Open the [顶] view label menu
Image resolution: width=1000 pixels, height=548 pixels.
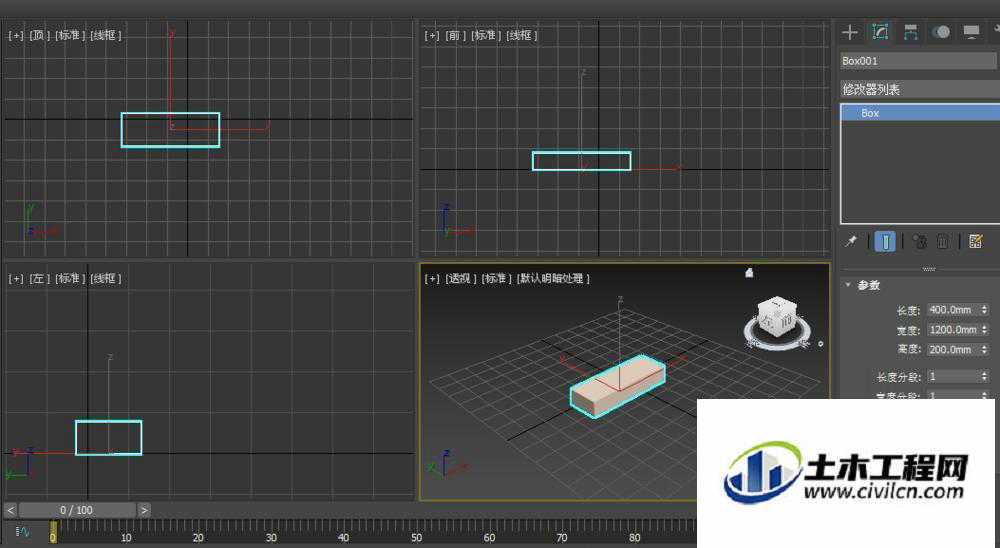point(39,35)
